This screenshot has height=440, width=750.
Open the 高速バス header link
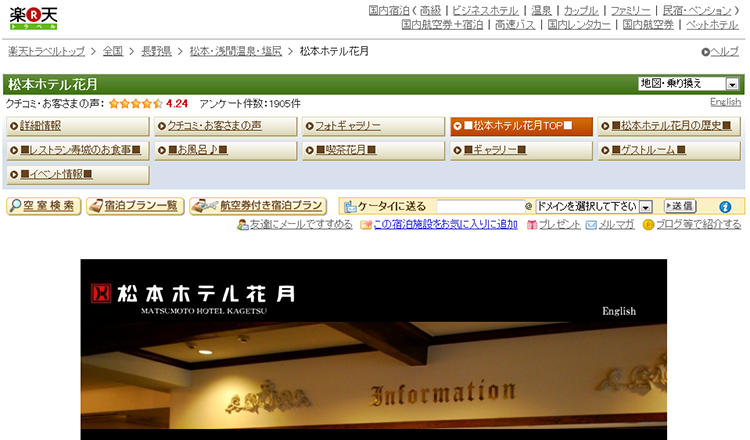pyautogui.click(x=515, y=24)
